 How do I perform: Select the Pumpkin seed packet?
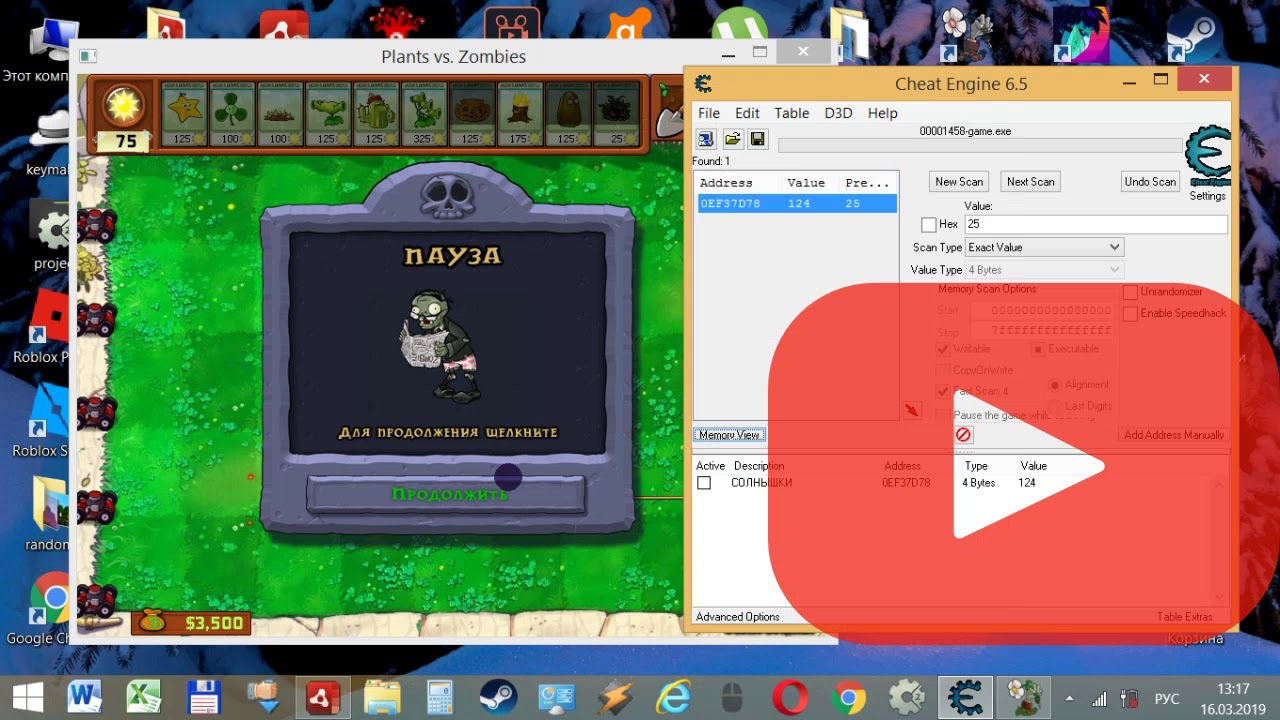(471, 114)
